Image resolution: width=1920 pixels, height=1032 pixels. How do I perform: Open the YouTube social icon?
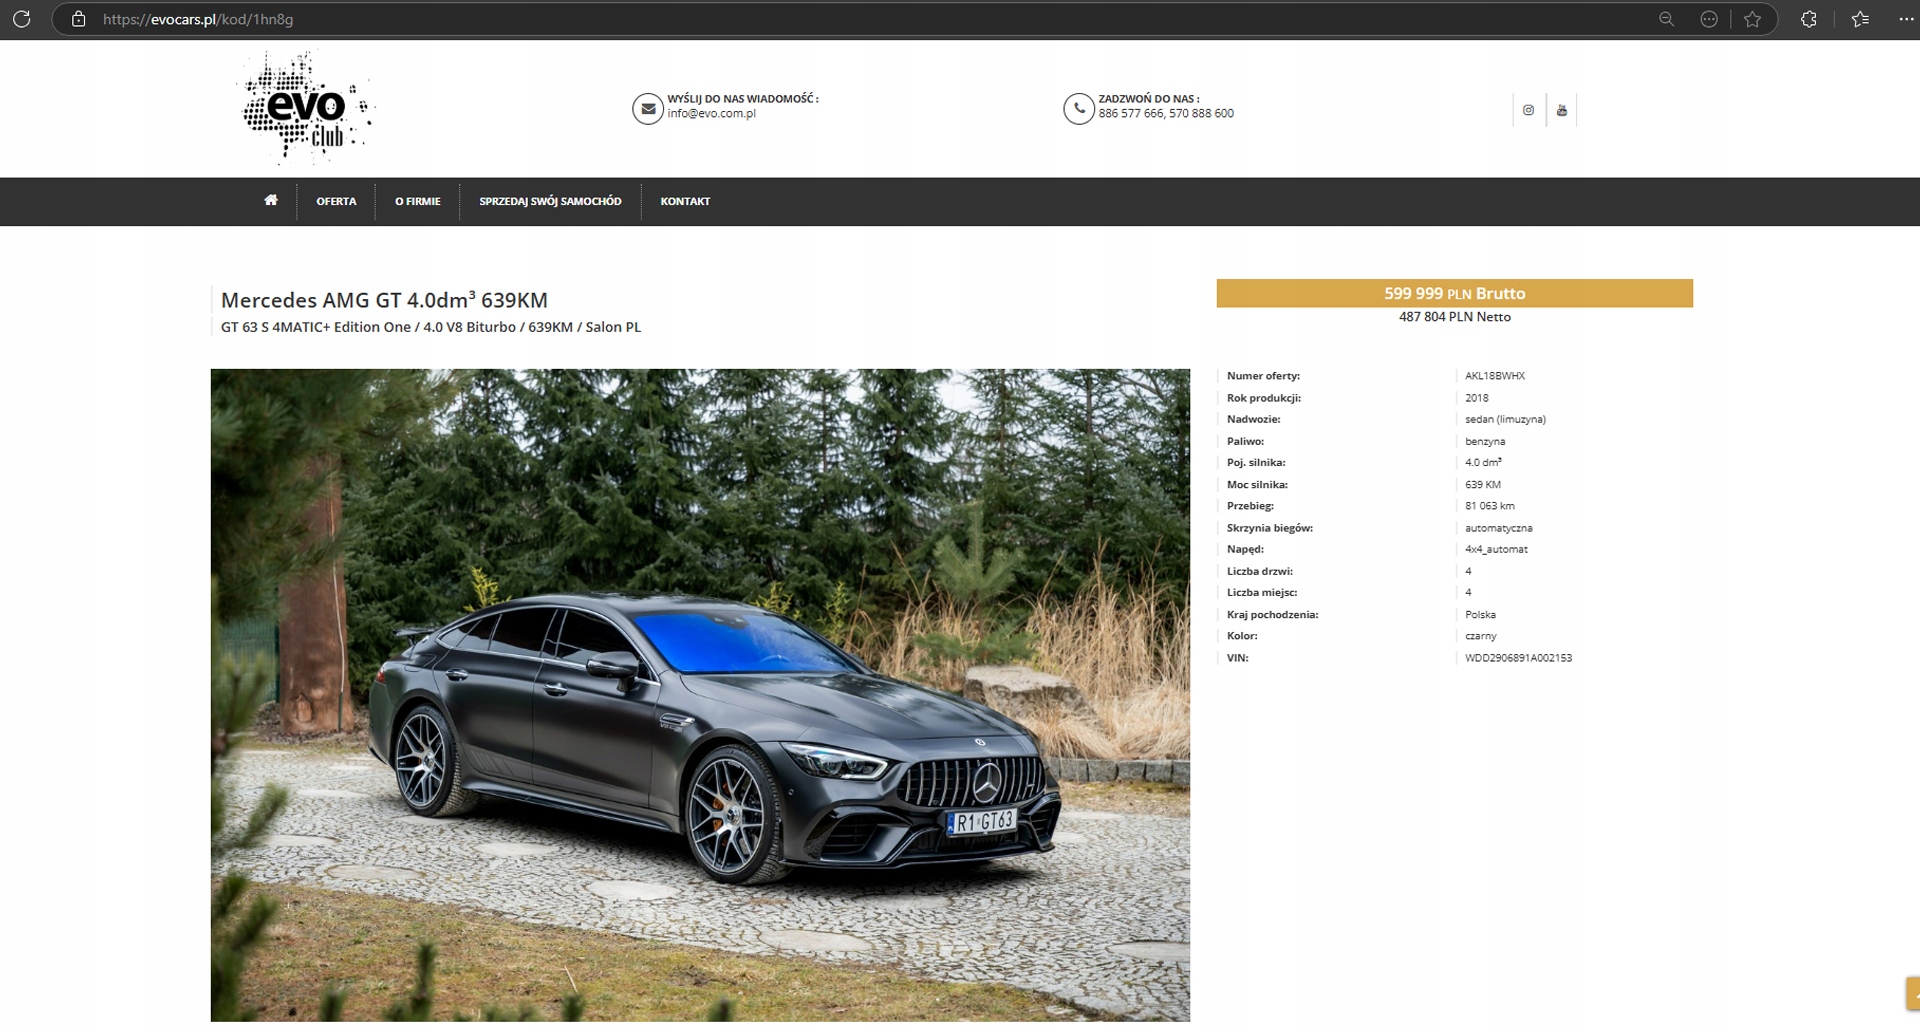pos(1561,110)
